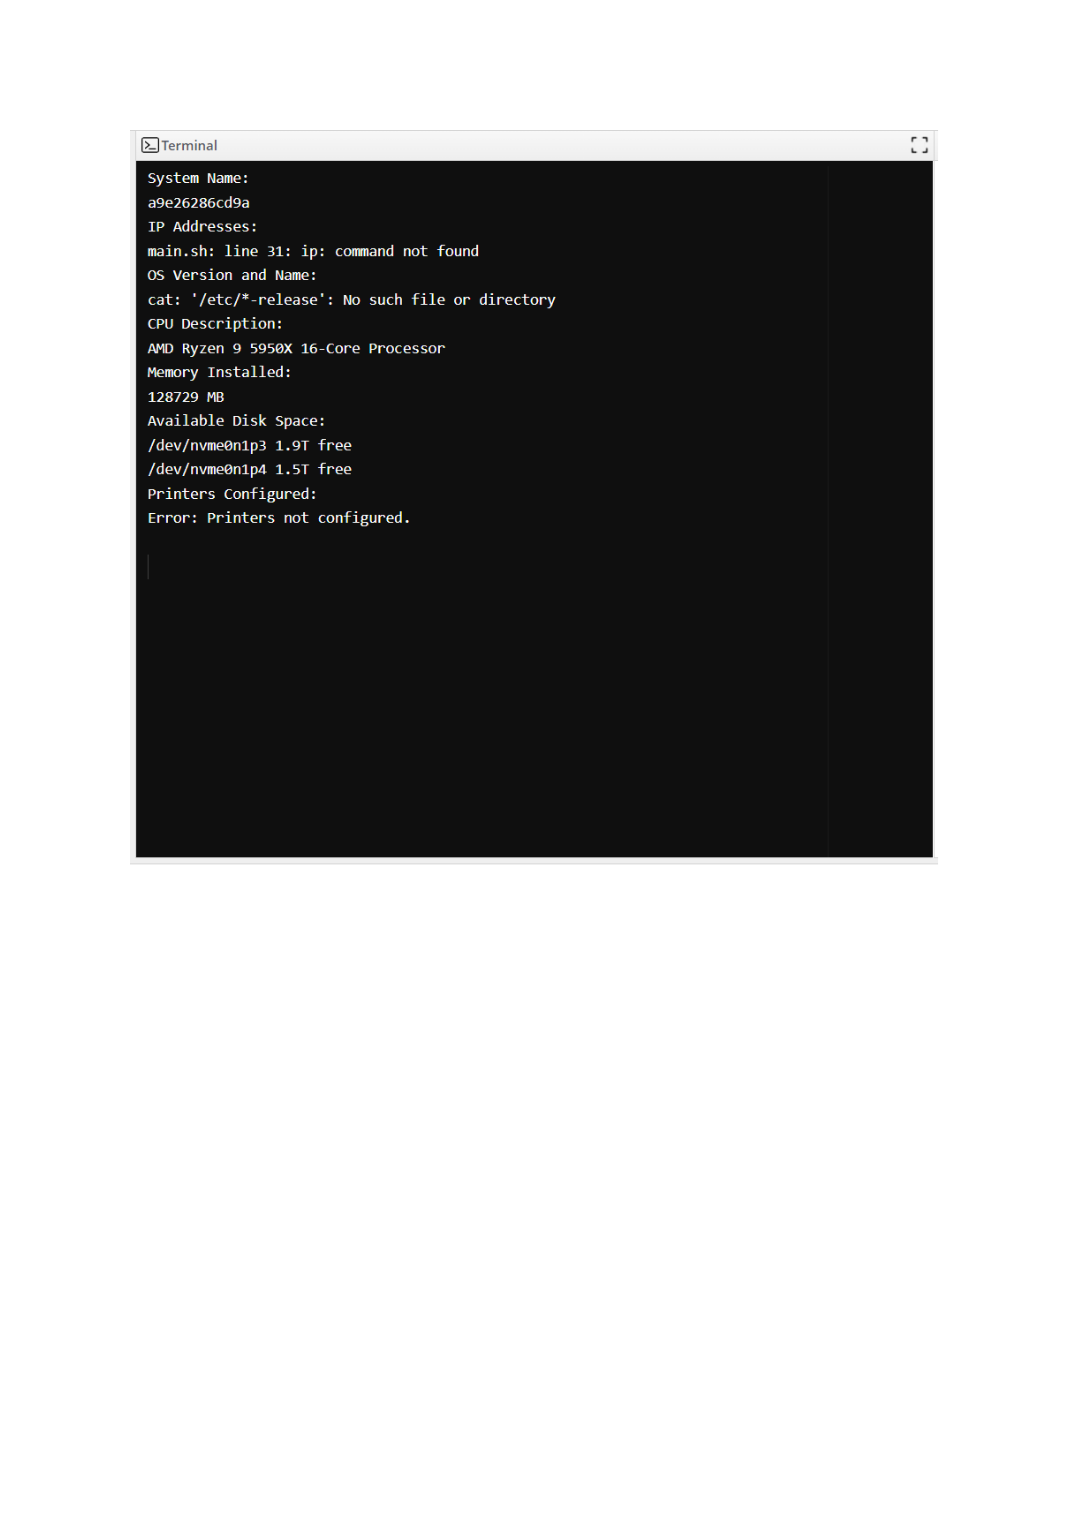Click the "ip: command not found" error line

point(313,251)
